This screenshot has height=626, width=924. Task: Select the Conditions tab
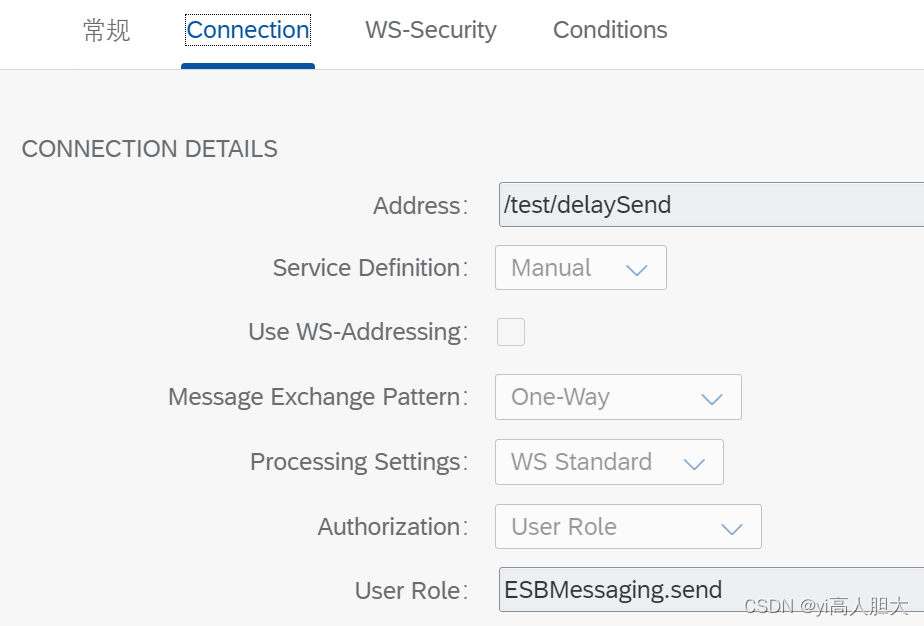click(x=610, y=30)
